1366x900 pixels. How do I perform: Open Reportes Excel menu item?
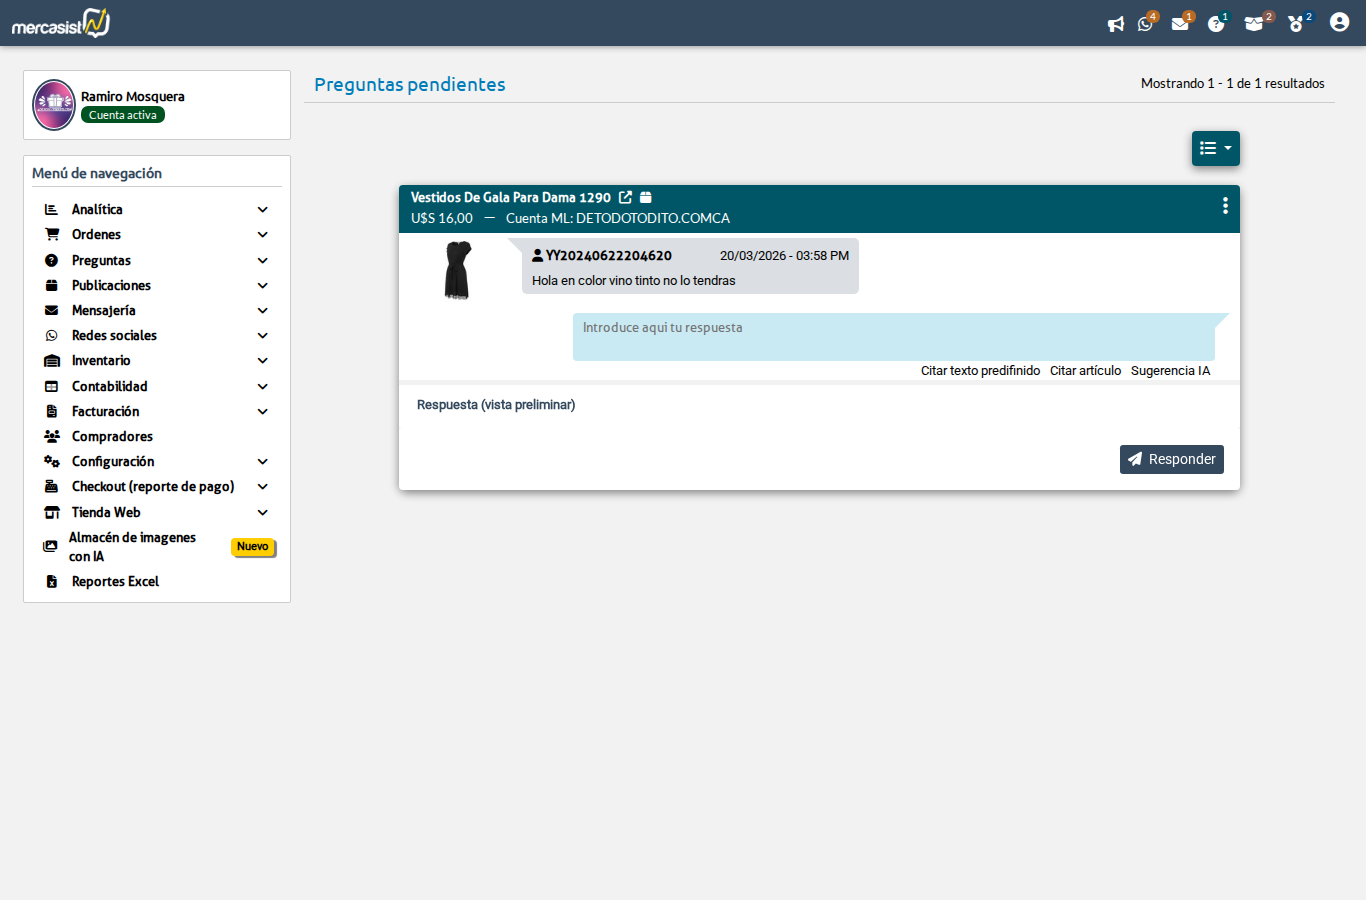115,582
